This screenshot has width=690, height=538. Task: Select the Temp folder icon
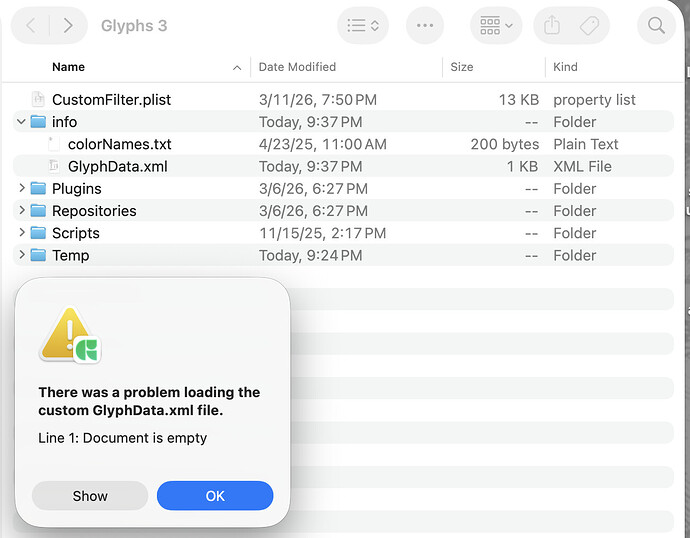[x=38, y=255]
